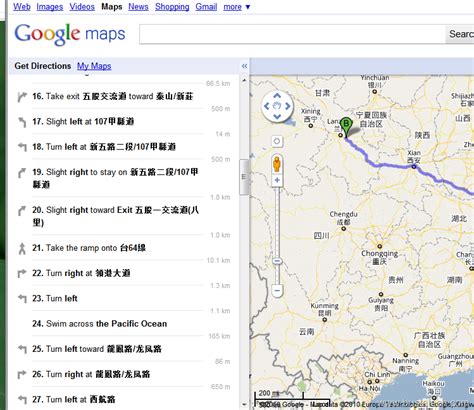Click the slight-left arrow icon for step 17
This screenshot has width=474, height=410.
coord(22,122)
